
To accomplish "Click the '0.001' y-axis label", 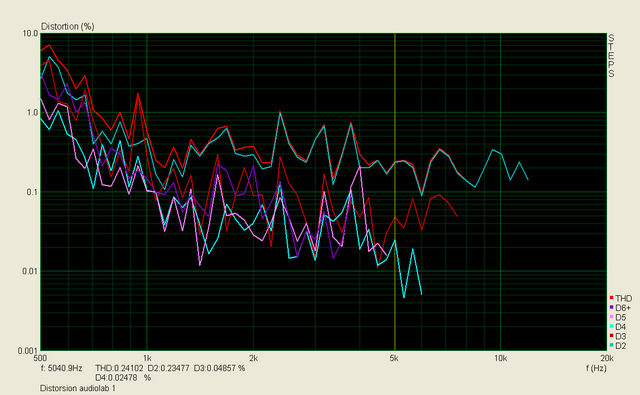I will pos(28,351).
